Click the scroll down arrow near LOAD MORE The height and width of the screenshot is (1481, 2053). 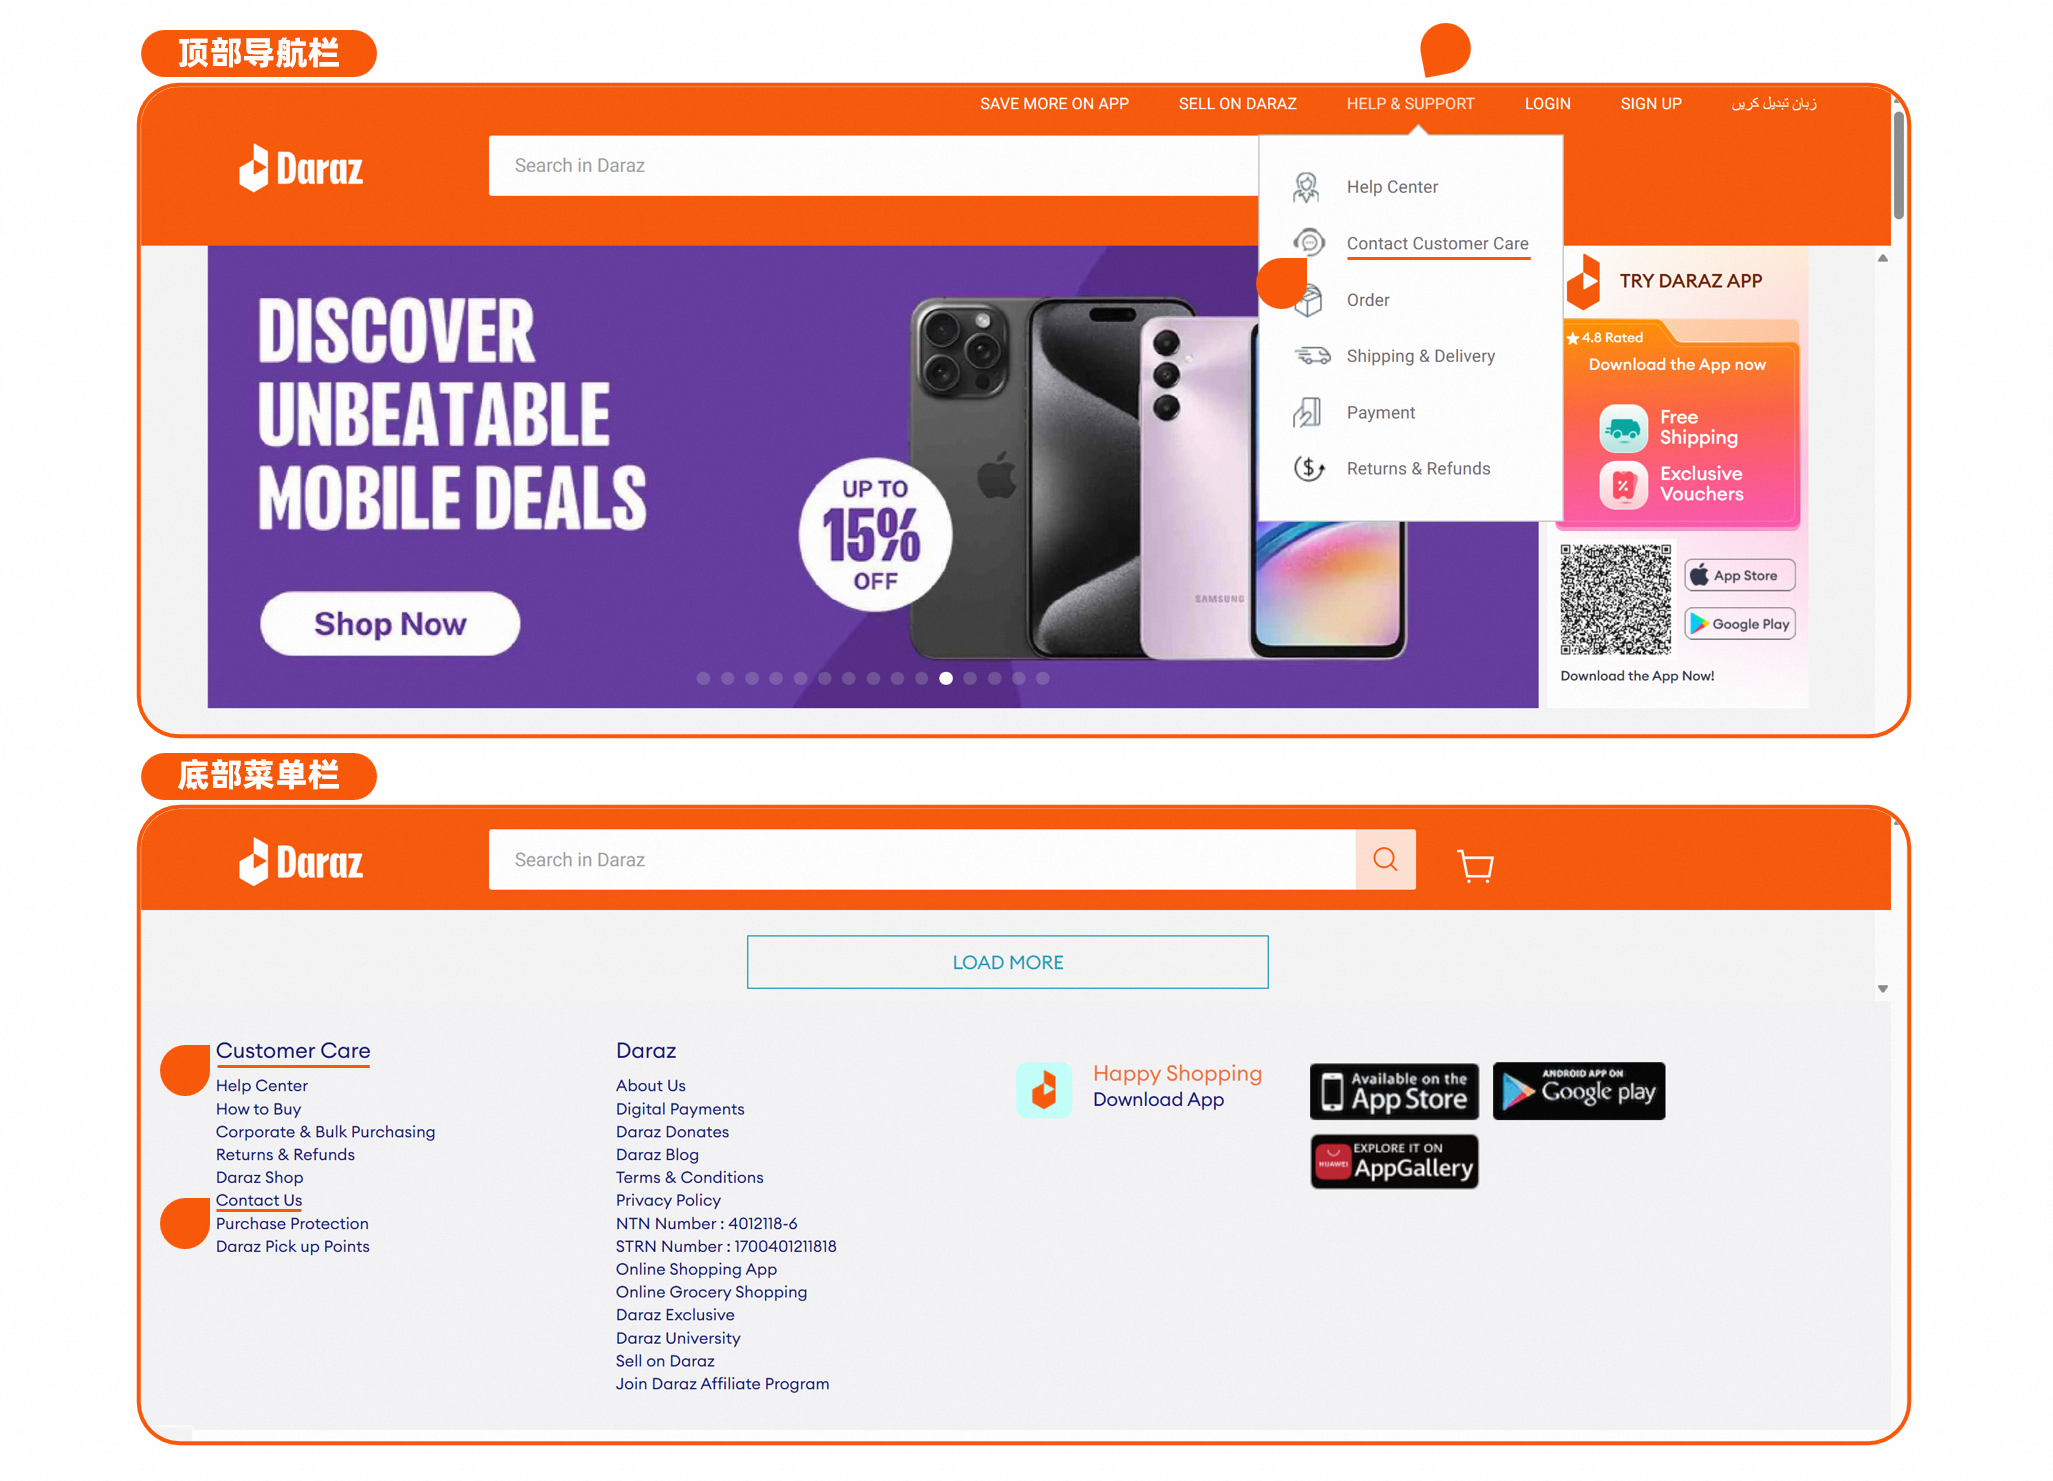tap(1883, 989)
